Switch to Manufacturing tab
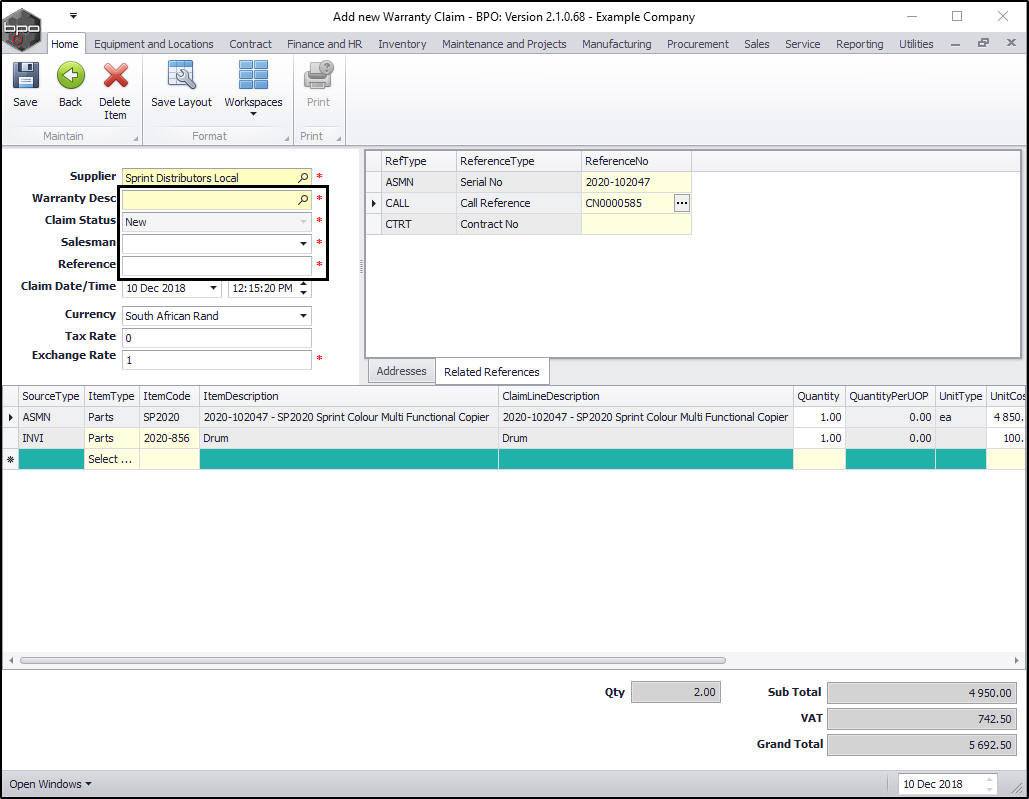 [616, 44]
